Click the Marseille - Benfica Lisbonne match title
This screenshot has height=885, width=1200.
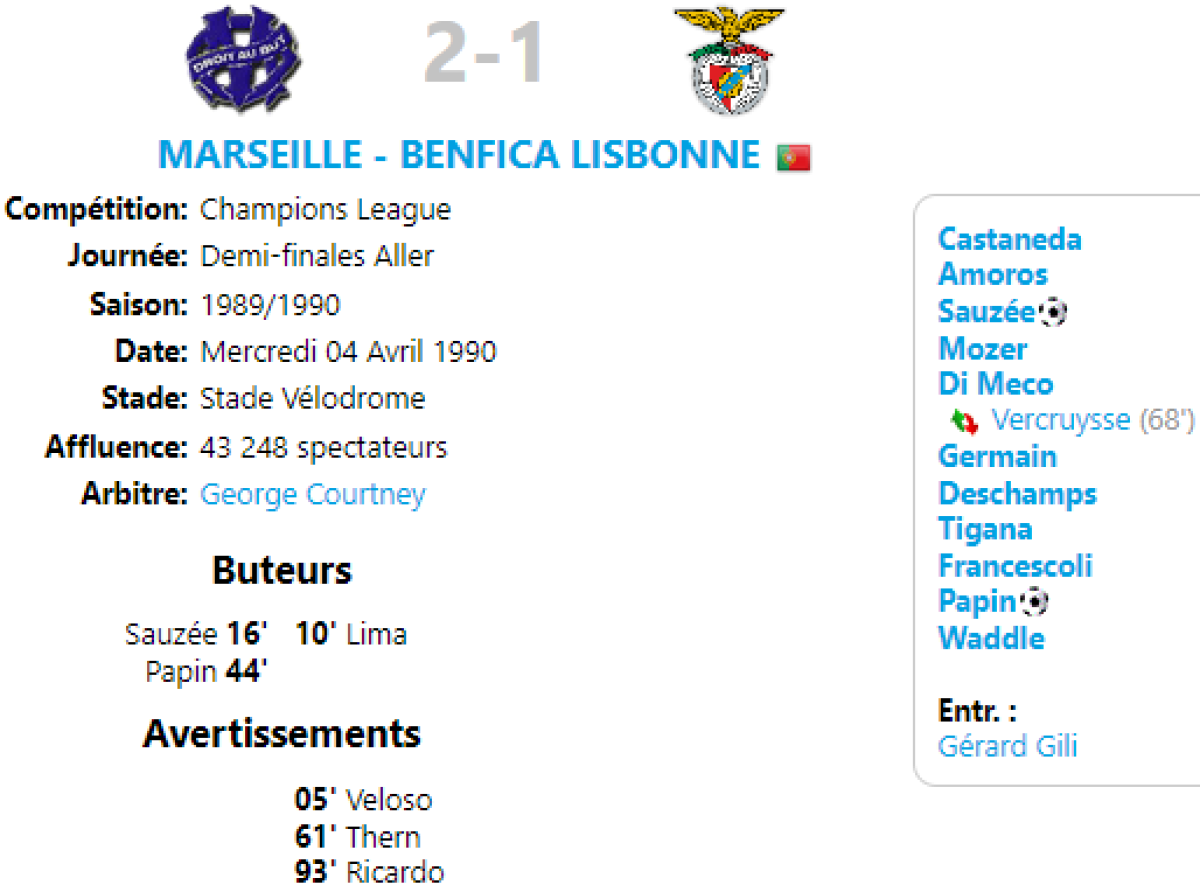pos(459,155)
